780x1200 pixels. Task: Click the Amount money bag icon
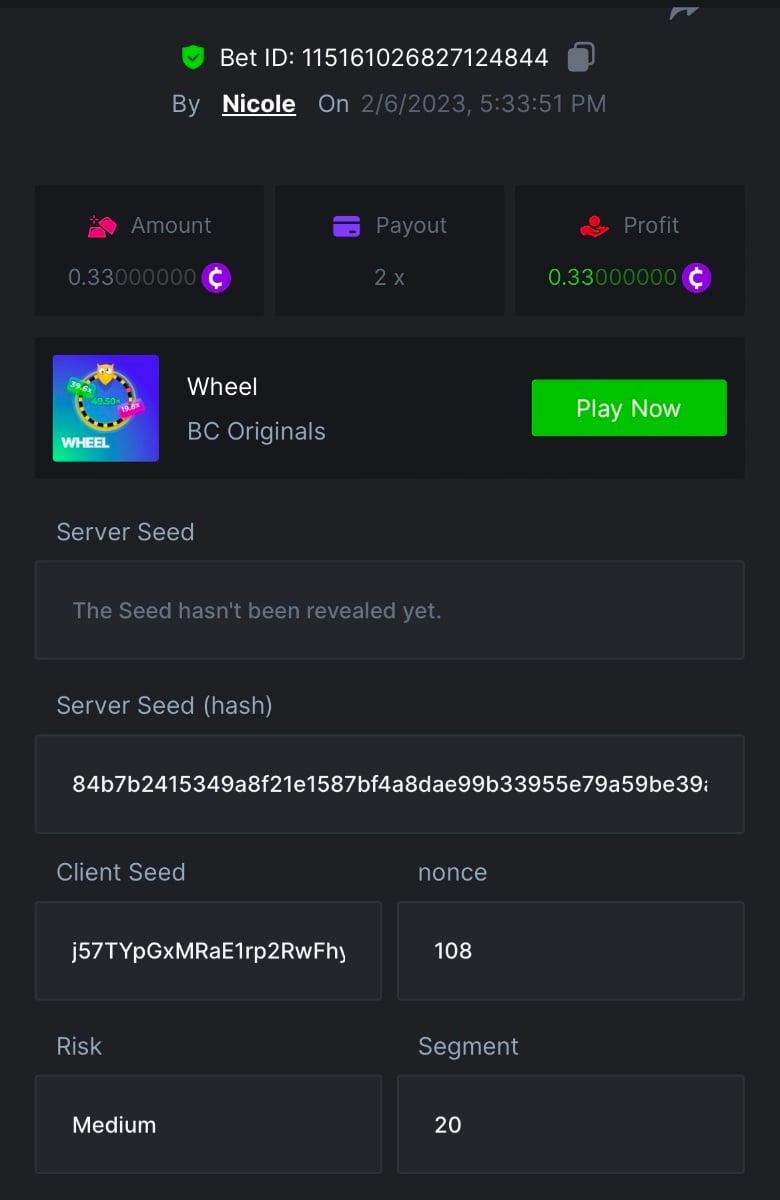[103, 226]
